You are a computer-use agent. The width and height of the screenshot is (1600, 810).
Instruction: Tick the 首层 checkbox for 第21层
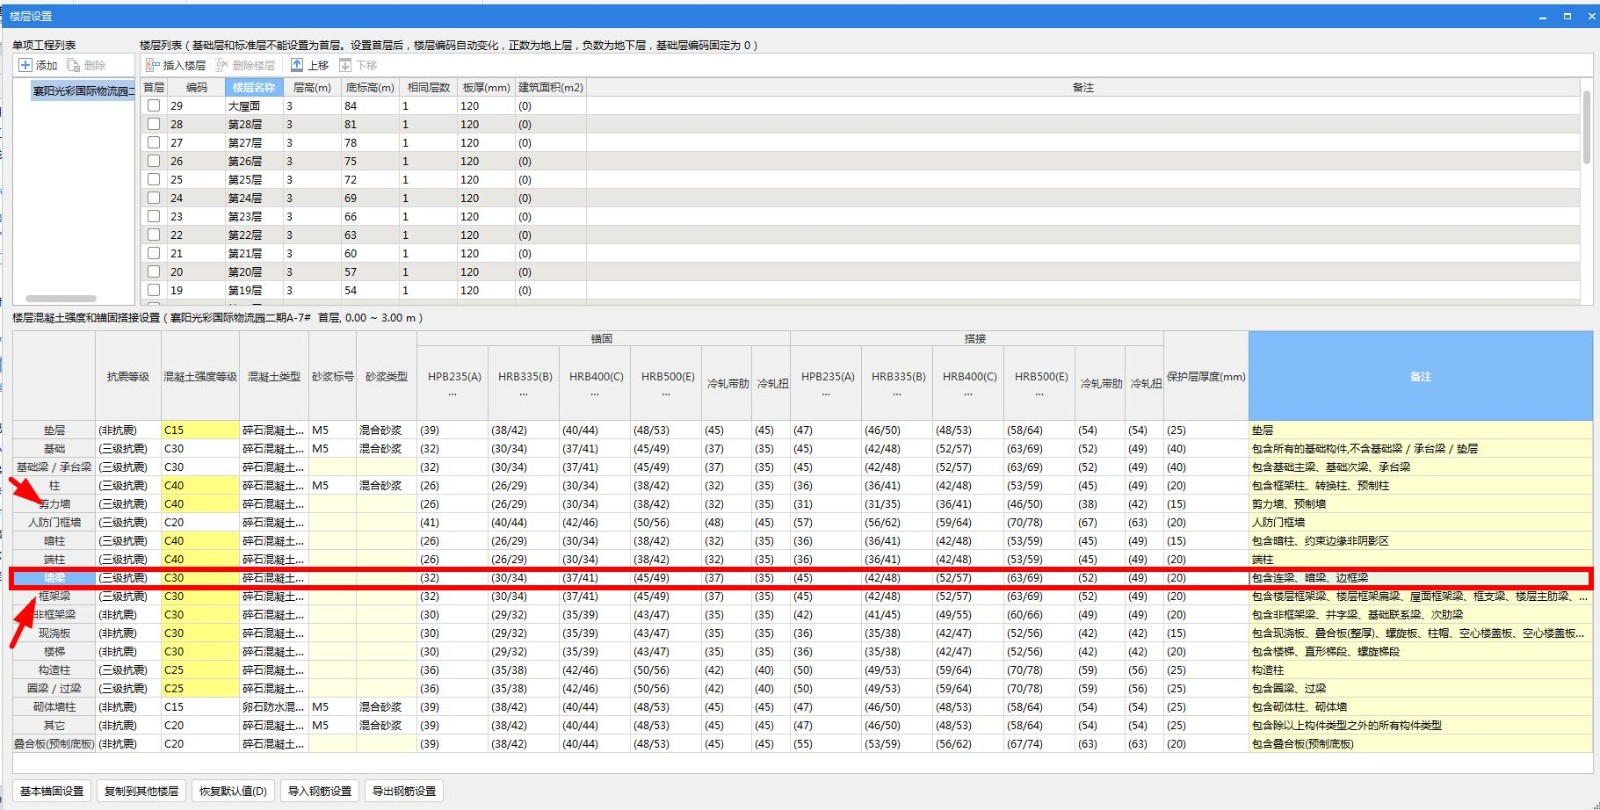(154, 253)
